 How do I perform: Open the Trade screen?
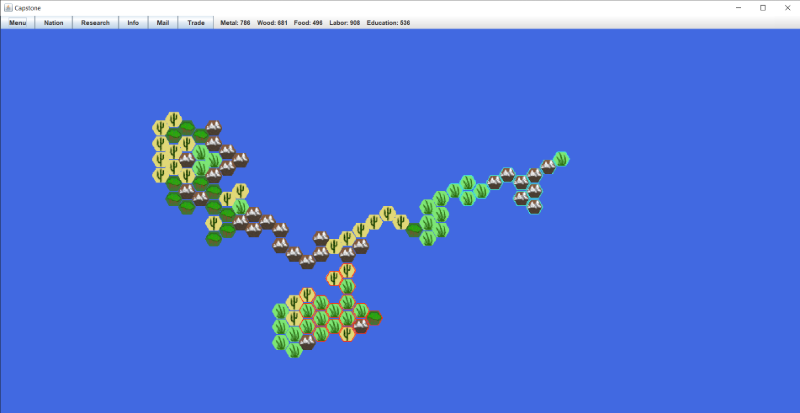point(196,22)
